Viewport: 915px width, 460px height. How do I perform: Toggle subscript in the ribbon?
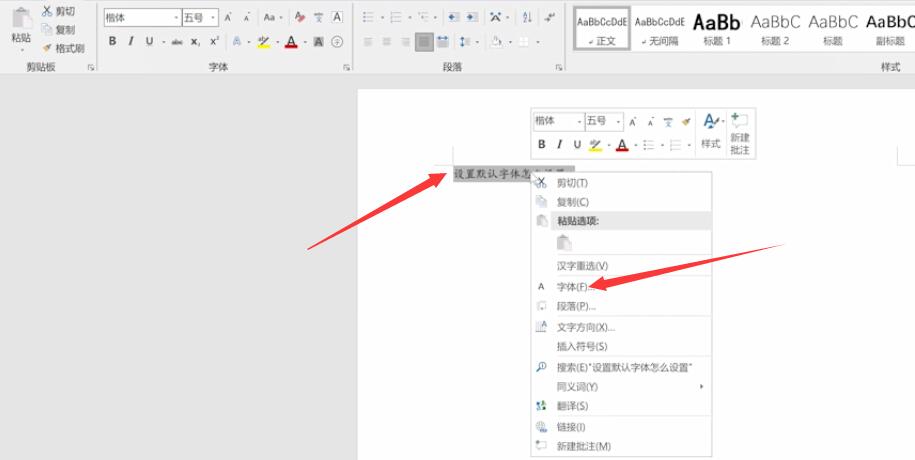click(x=195, y=42)
